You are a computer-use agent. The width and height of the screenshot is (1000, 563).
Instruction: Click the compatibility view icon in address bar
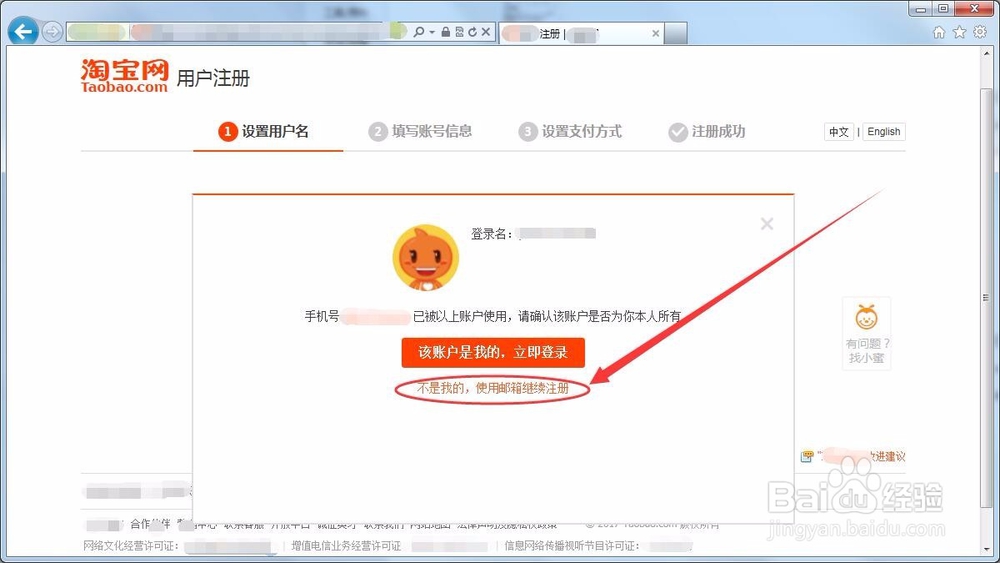tap(459, 32)
